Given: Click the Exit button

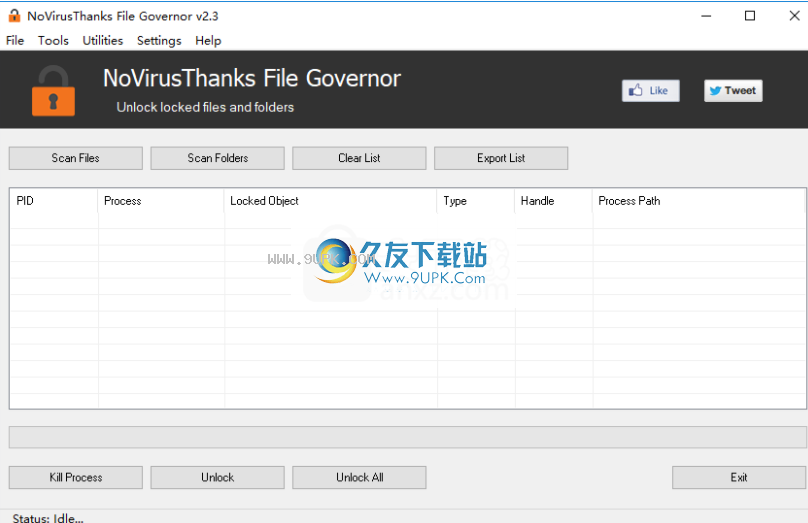Looking at the screenshot, I should 739,478.
